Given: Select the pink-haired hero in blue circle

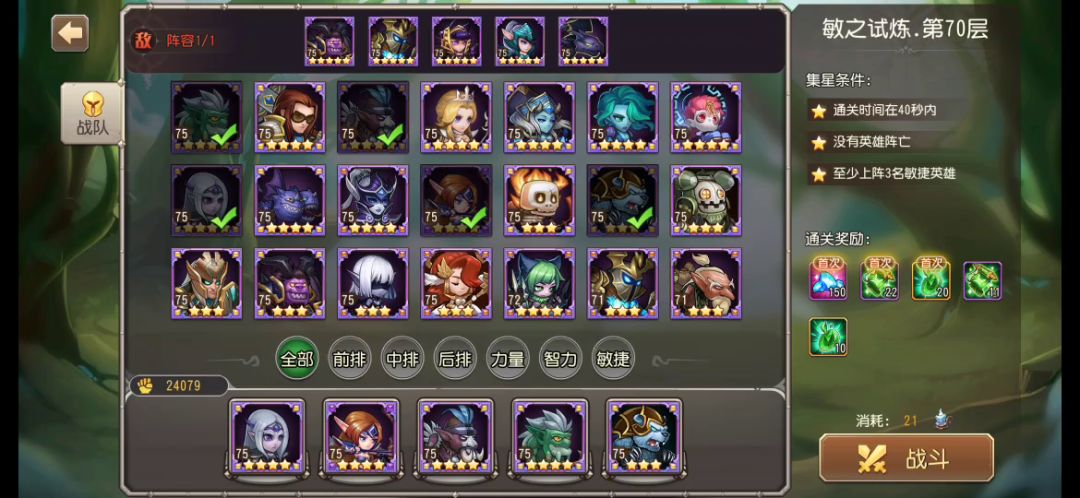Looking at the screenshot, I should (706, 117).
